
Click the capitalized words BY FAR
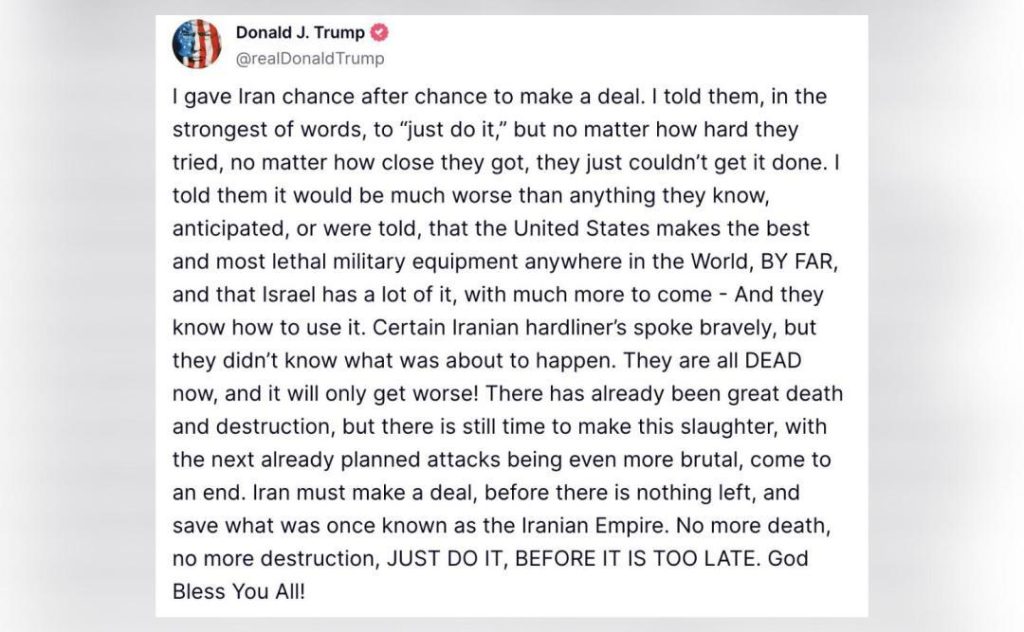[797, 261]
